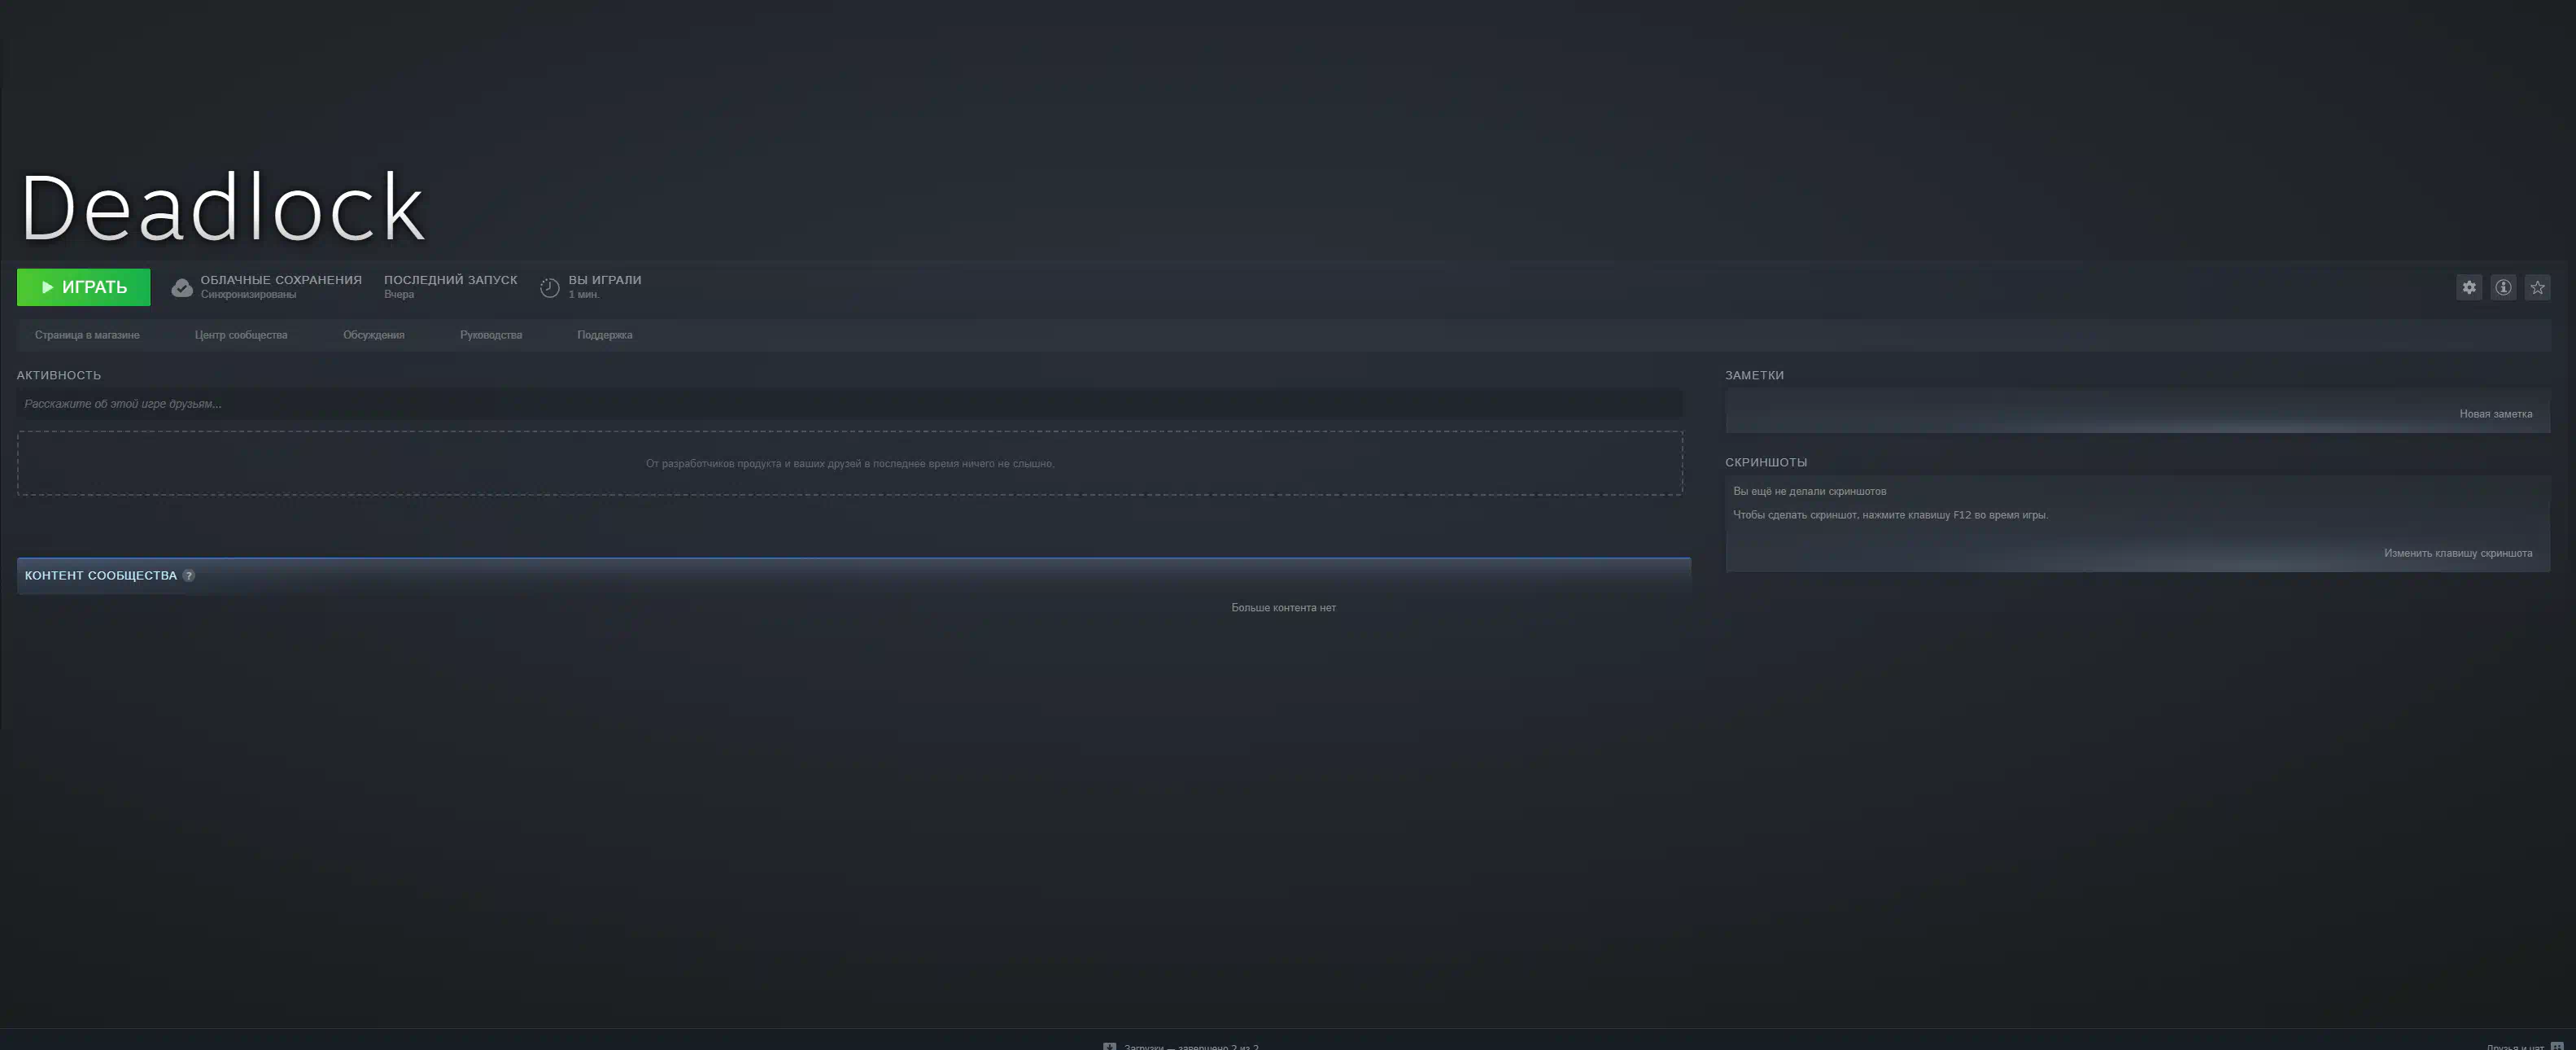Viewport: 2576px width, 1050px height.
Task: Click the ВЫ ИГРАЛИ label
Action: coord(605,280)
